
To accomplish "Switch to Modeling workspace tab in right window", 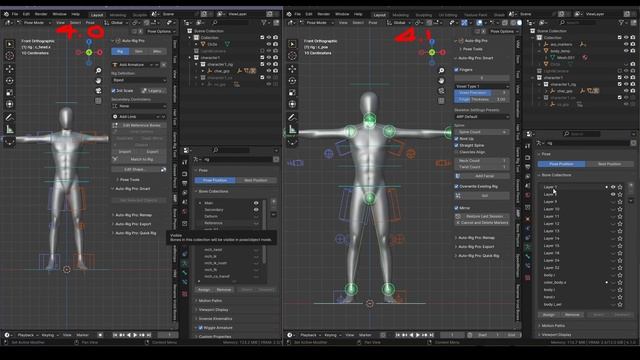I will click(x=400, y=15).
